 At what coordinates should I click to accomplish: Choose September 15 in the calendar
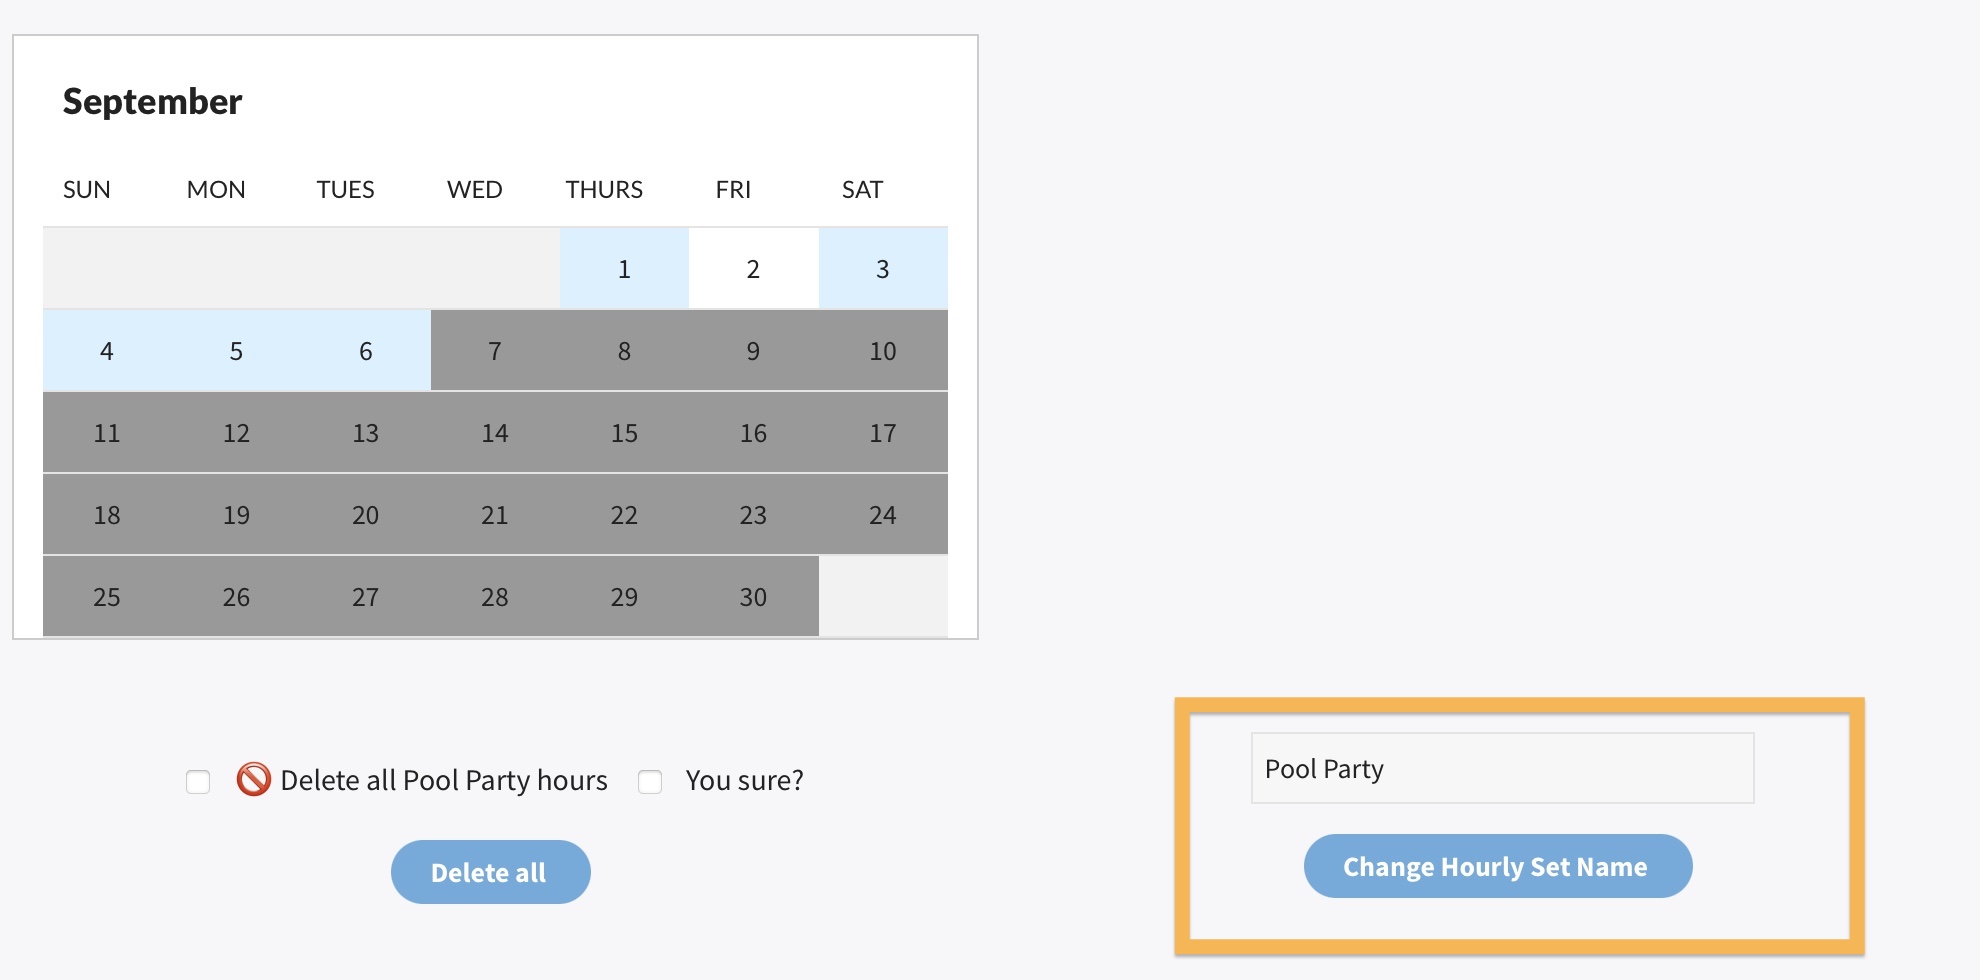(624, 433)
